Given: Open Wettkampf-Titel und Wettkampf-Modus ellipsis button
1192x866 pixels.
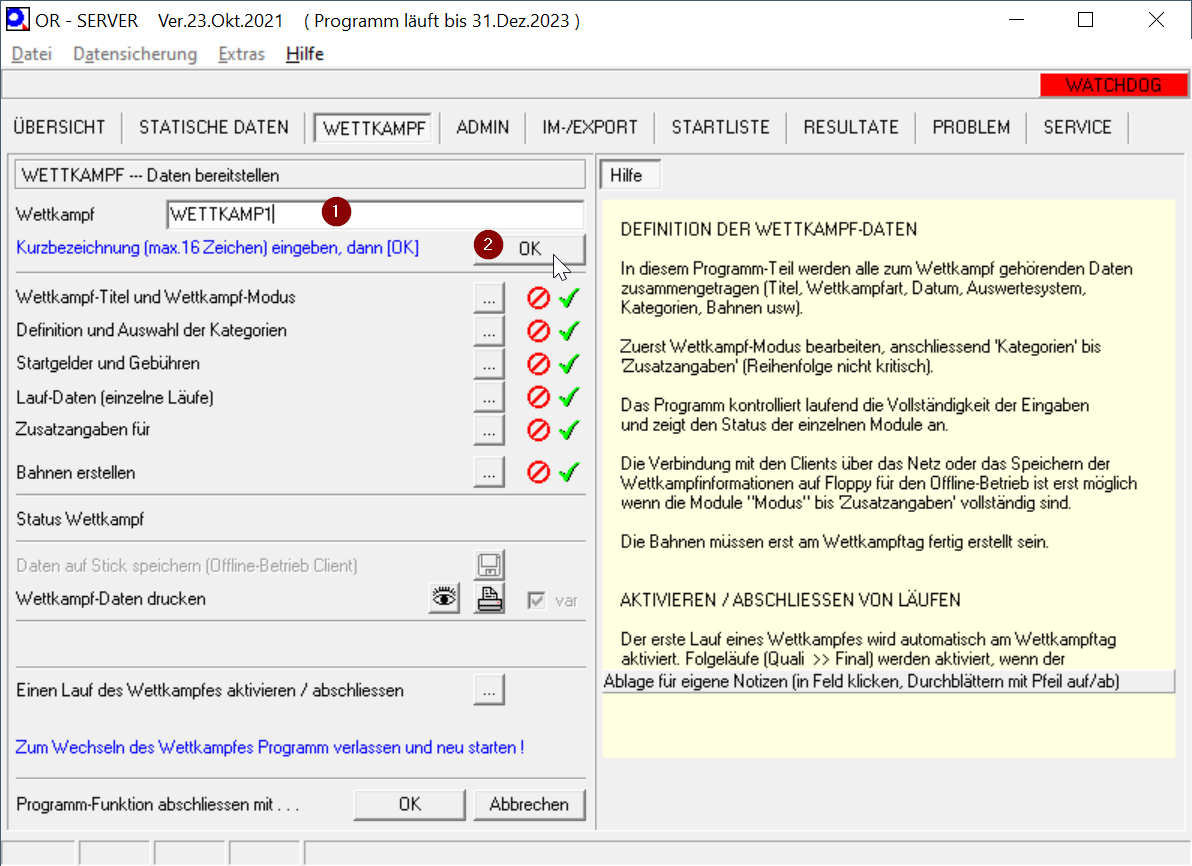Looking at the screenshot, I should click(488, 298).
